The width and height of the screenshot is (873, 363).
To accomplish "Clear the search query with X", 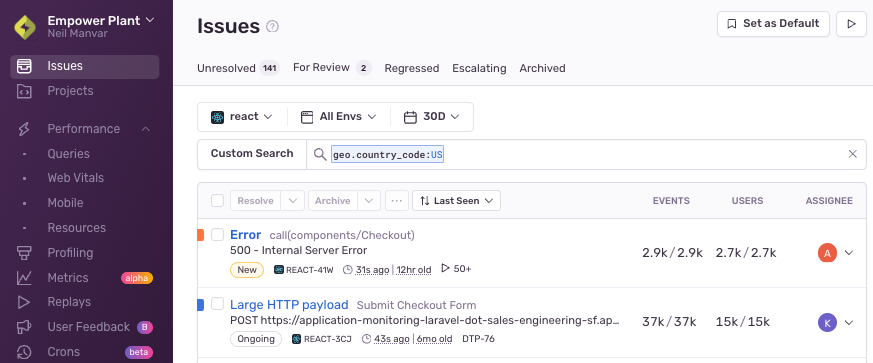I will [852, 154].
